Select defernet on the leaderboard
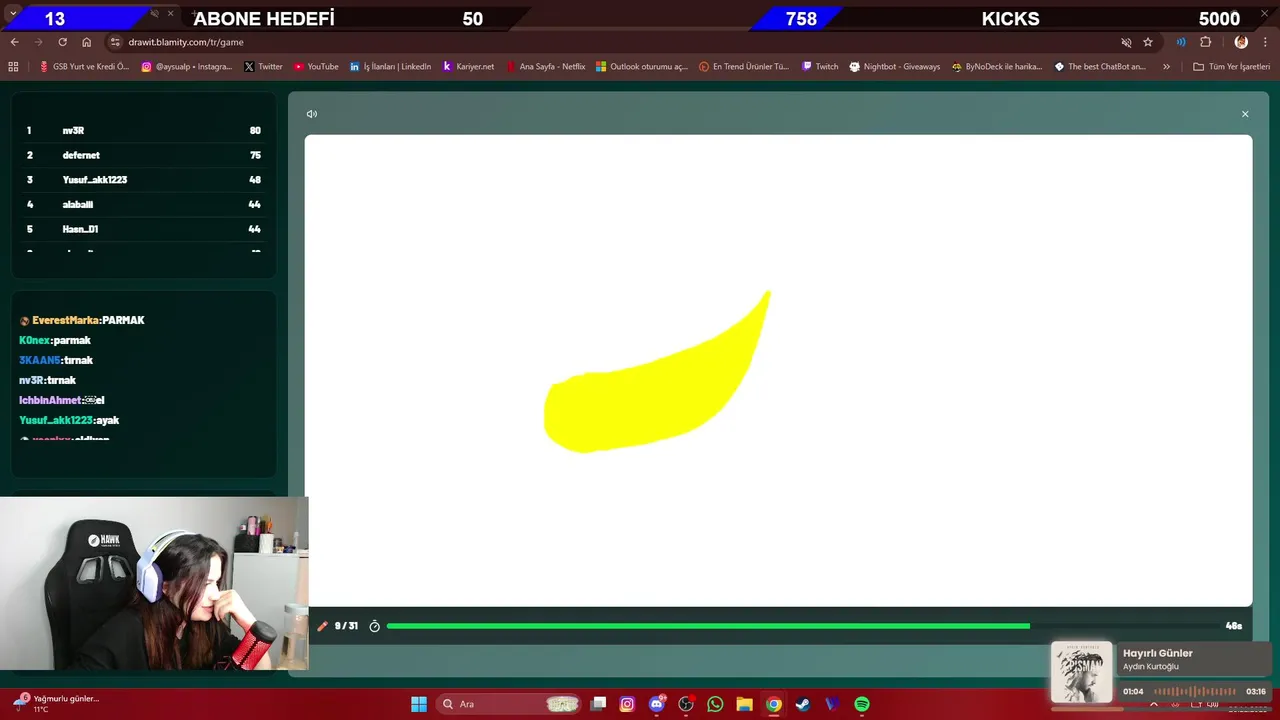Screen dimensions: 1280x720 click(143, 155)
